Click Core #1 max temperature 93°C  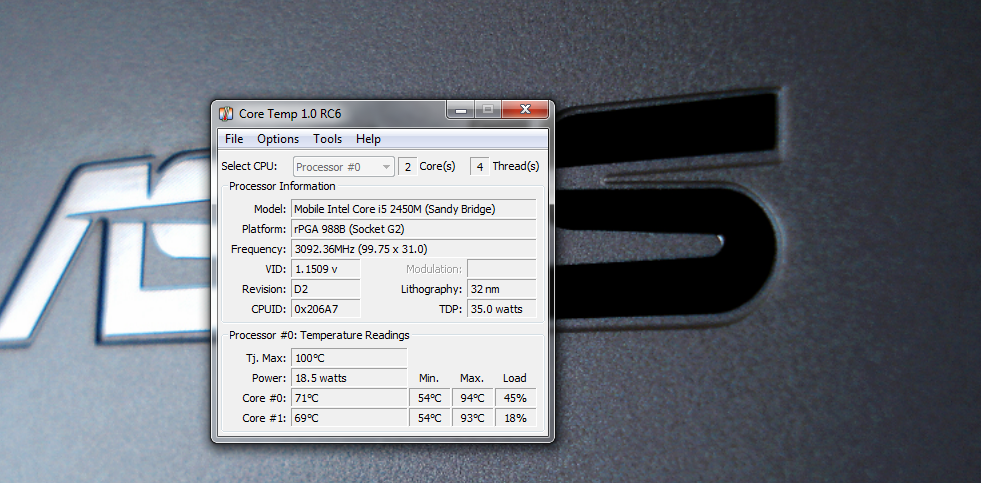[472, 418]
